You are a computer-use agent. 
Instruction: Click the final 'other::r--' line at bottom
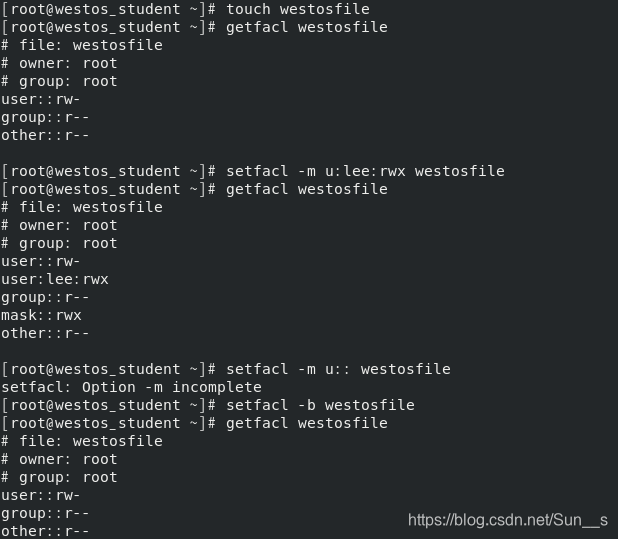[45, 531]
